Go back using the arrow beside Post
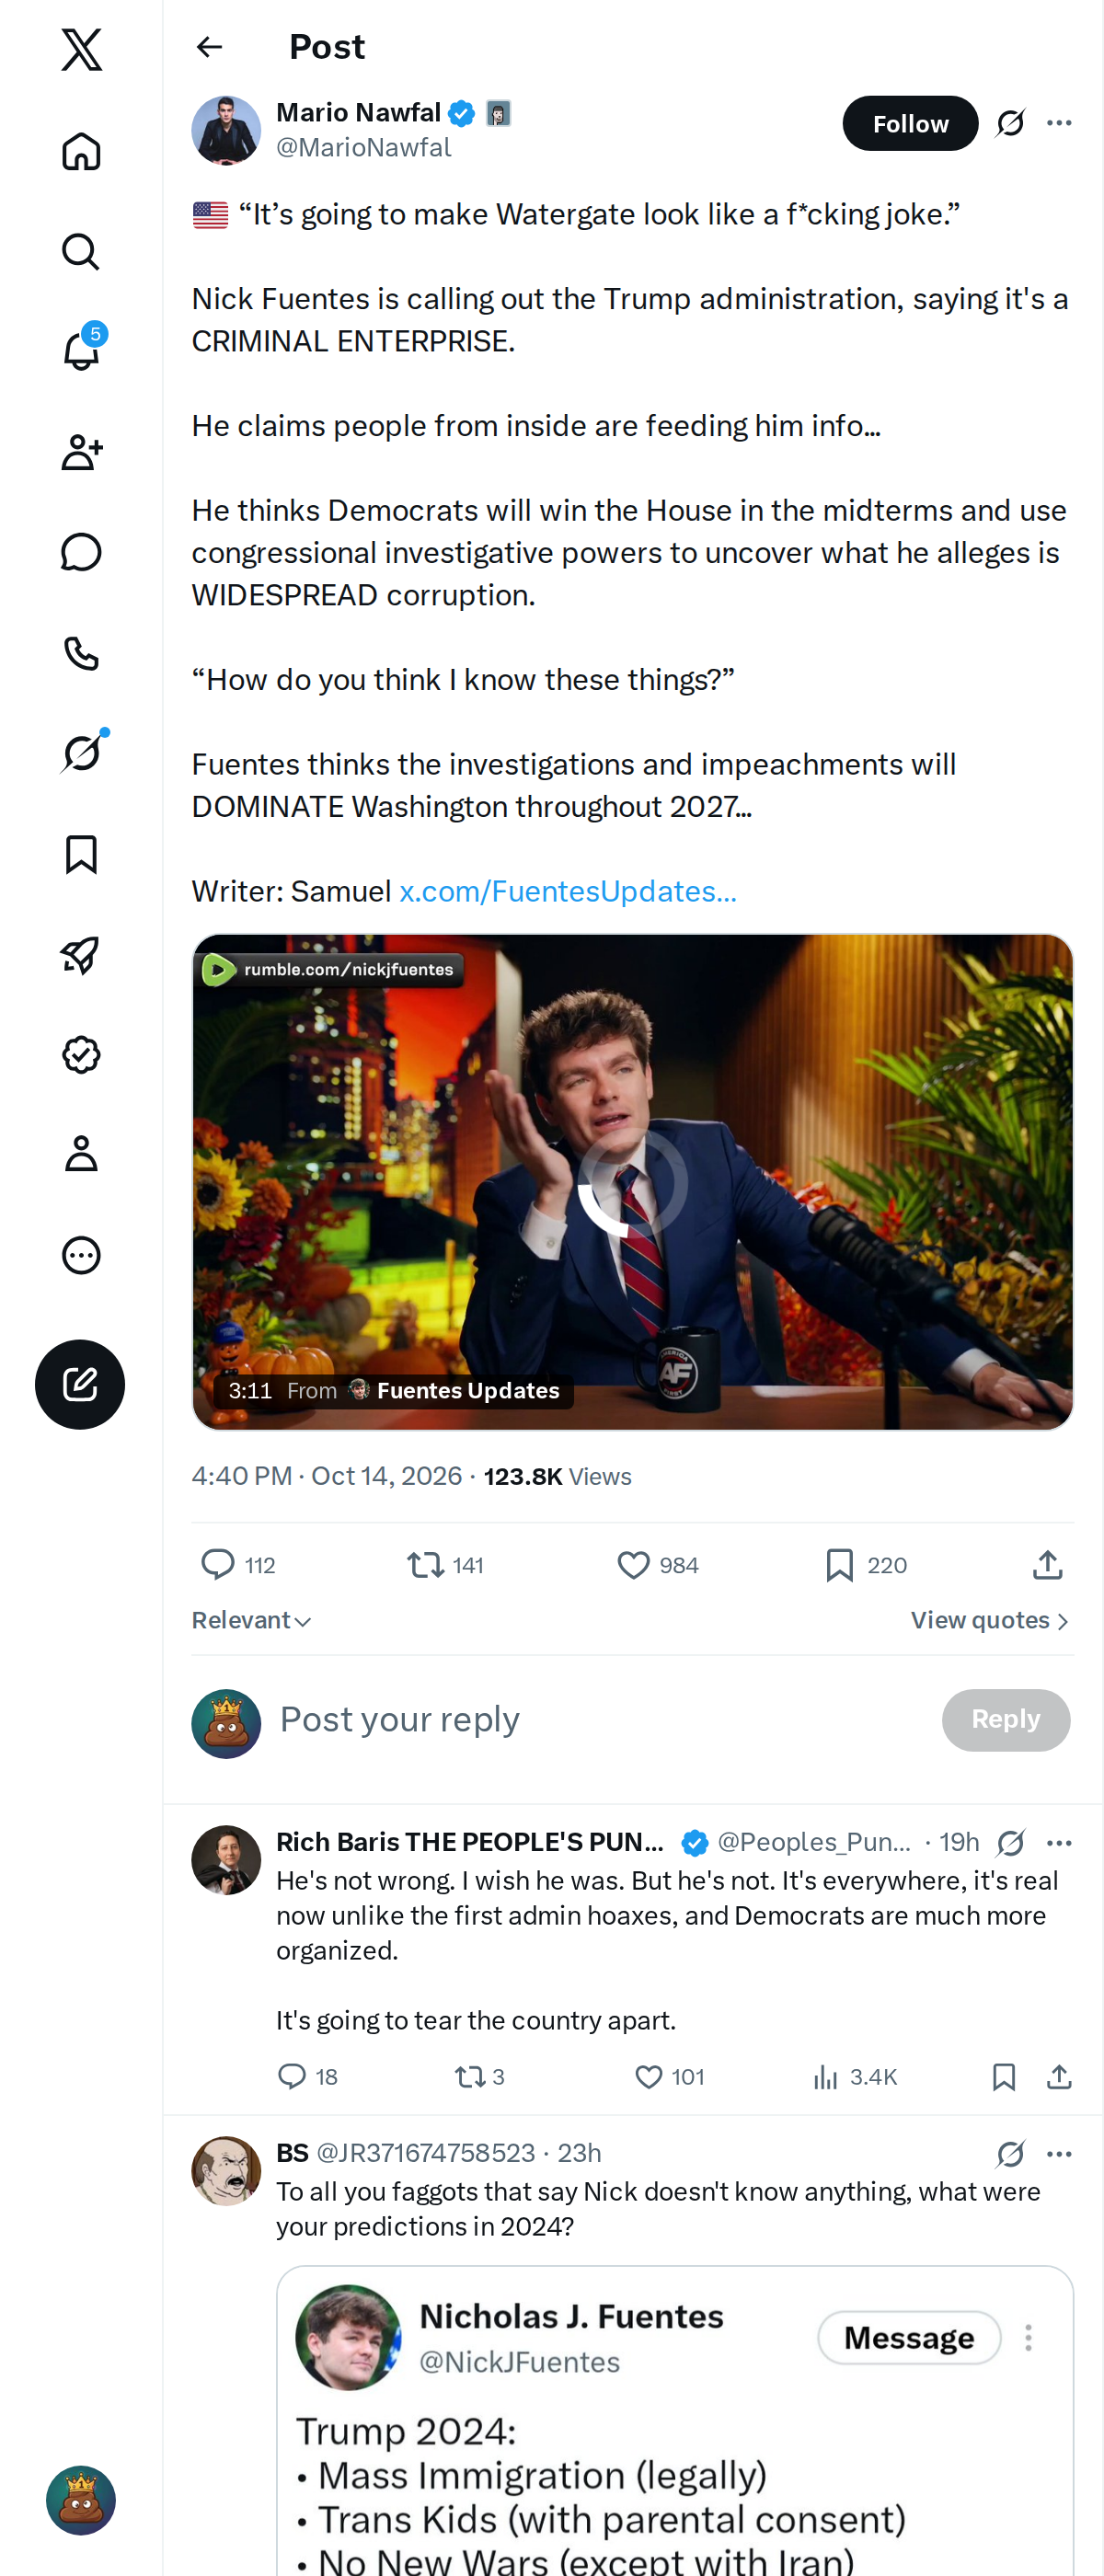 coord(209,47)
